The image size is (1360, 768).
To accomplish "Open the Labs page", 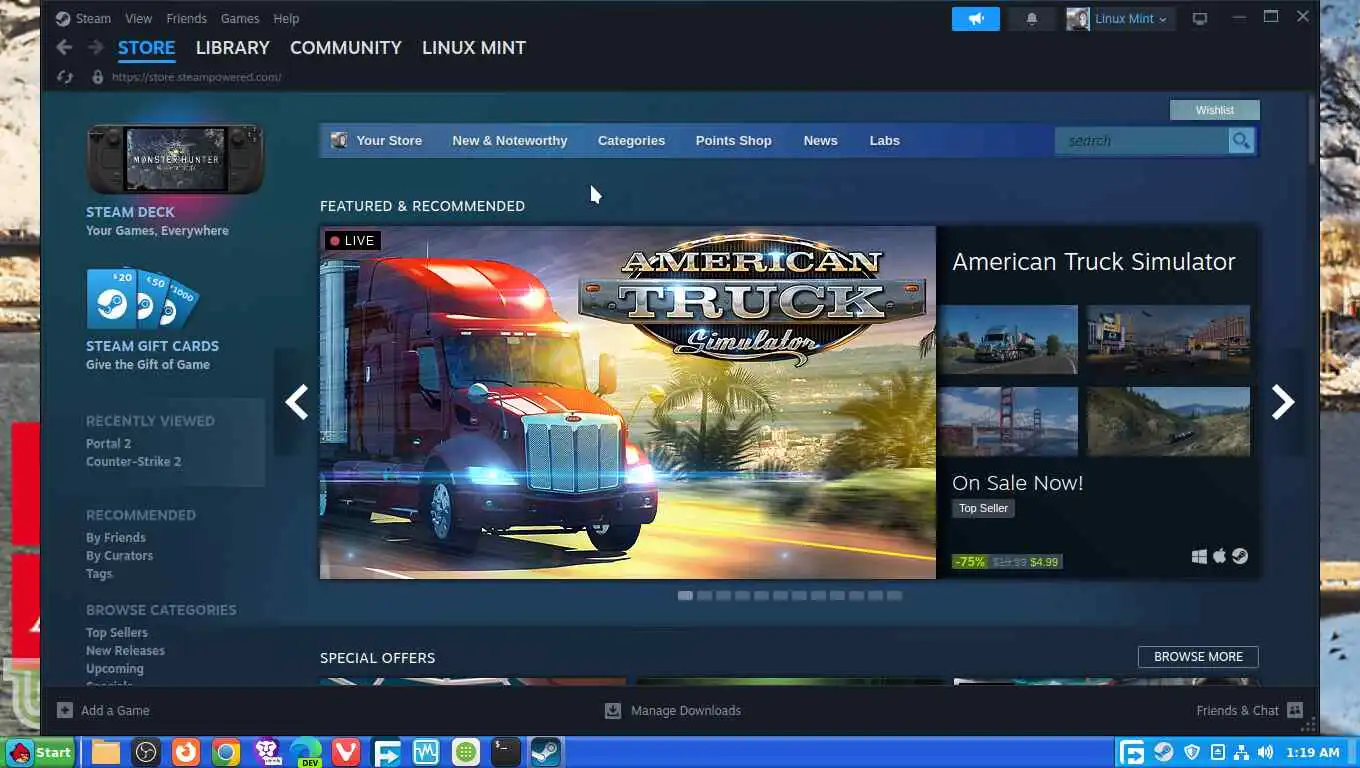I will tap(884, 141).
